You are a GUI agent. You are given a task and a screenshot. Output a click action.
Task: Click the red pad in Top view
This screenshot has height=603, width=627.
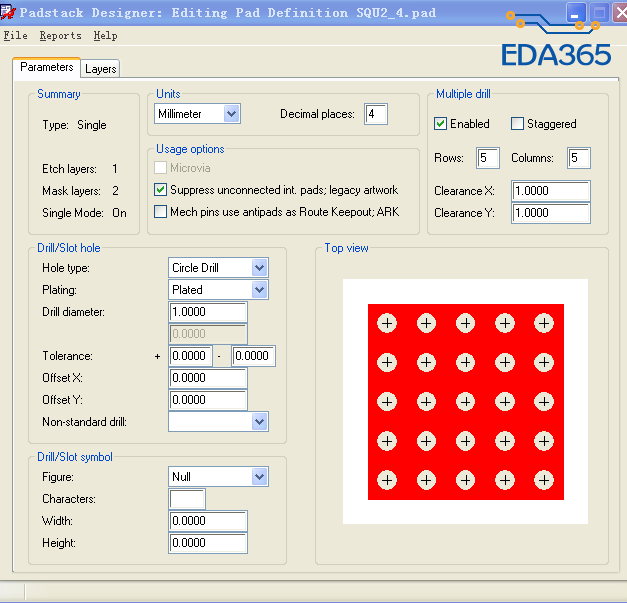[466, 402]
